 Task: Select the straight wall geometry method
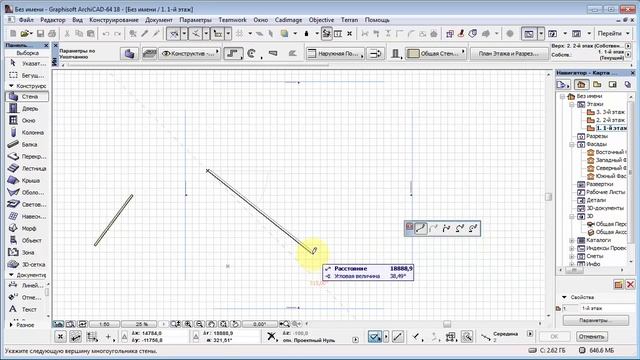point(233,53)
